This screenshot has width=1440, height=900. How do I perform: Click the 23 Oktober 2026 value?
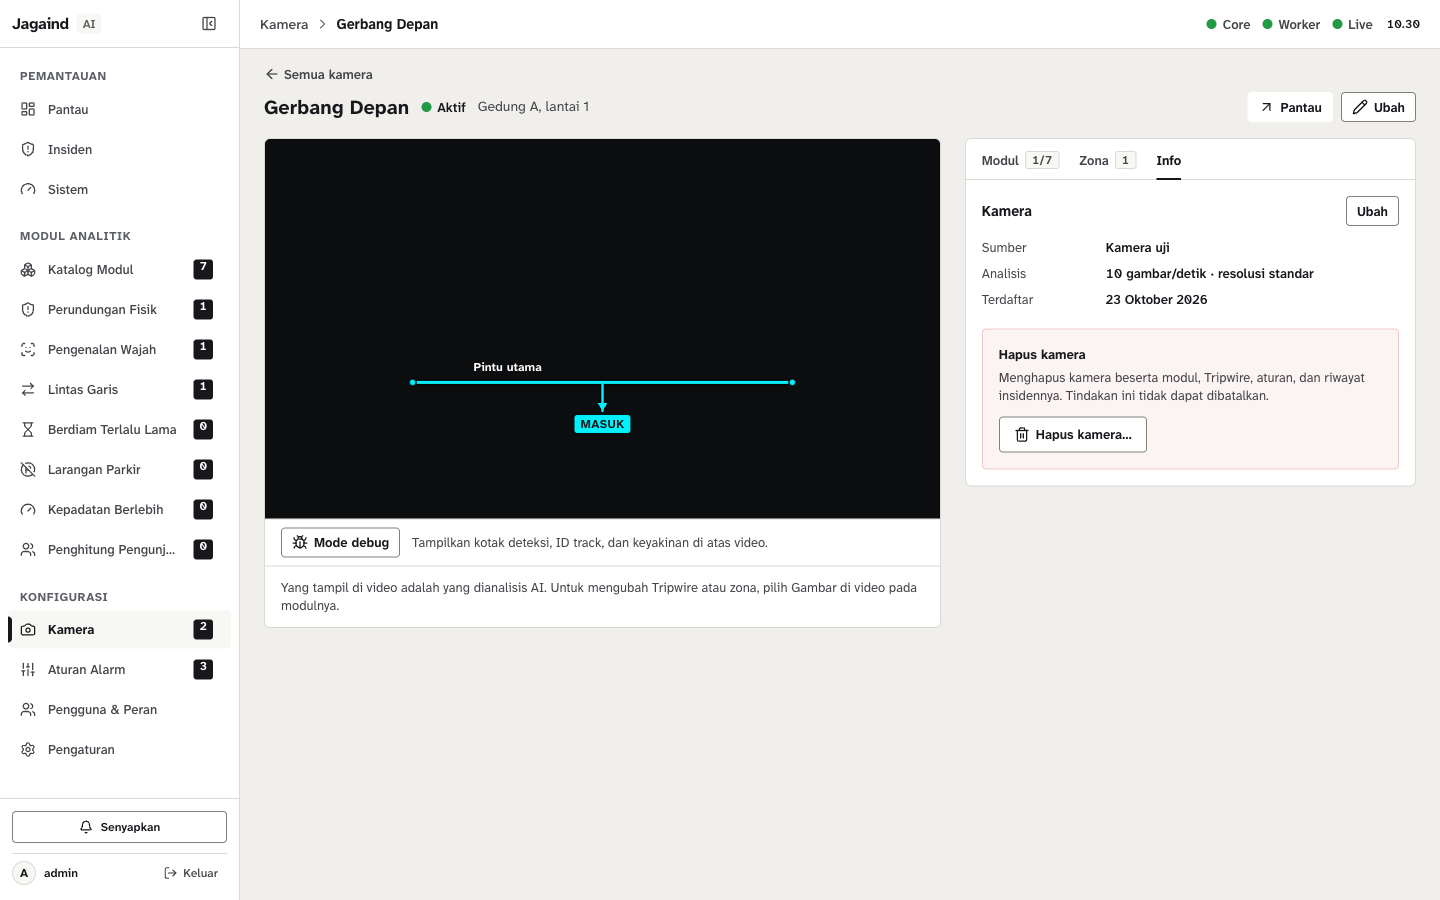(1156, 299)
